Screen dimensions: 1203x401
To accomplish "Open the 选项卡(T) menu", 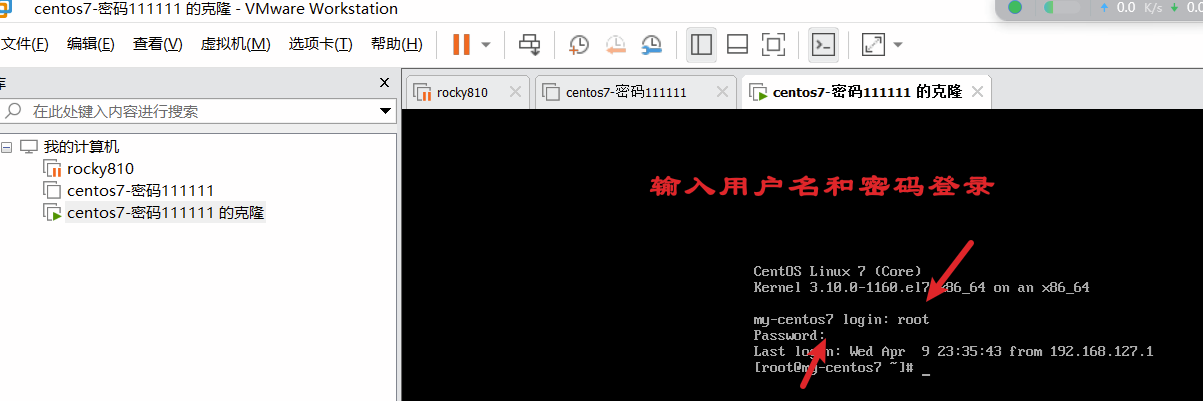I will (320, 44).
